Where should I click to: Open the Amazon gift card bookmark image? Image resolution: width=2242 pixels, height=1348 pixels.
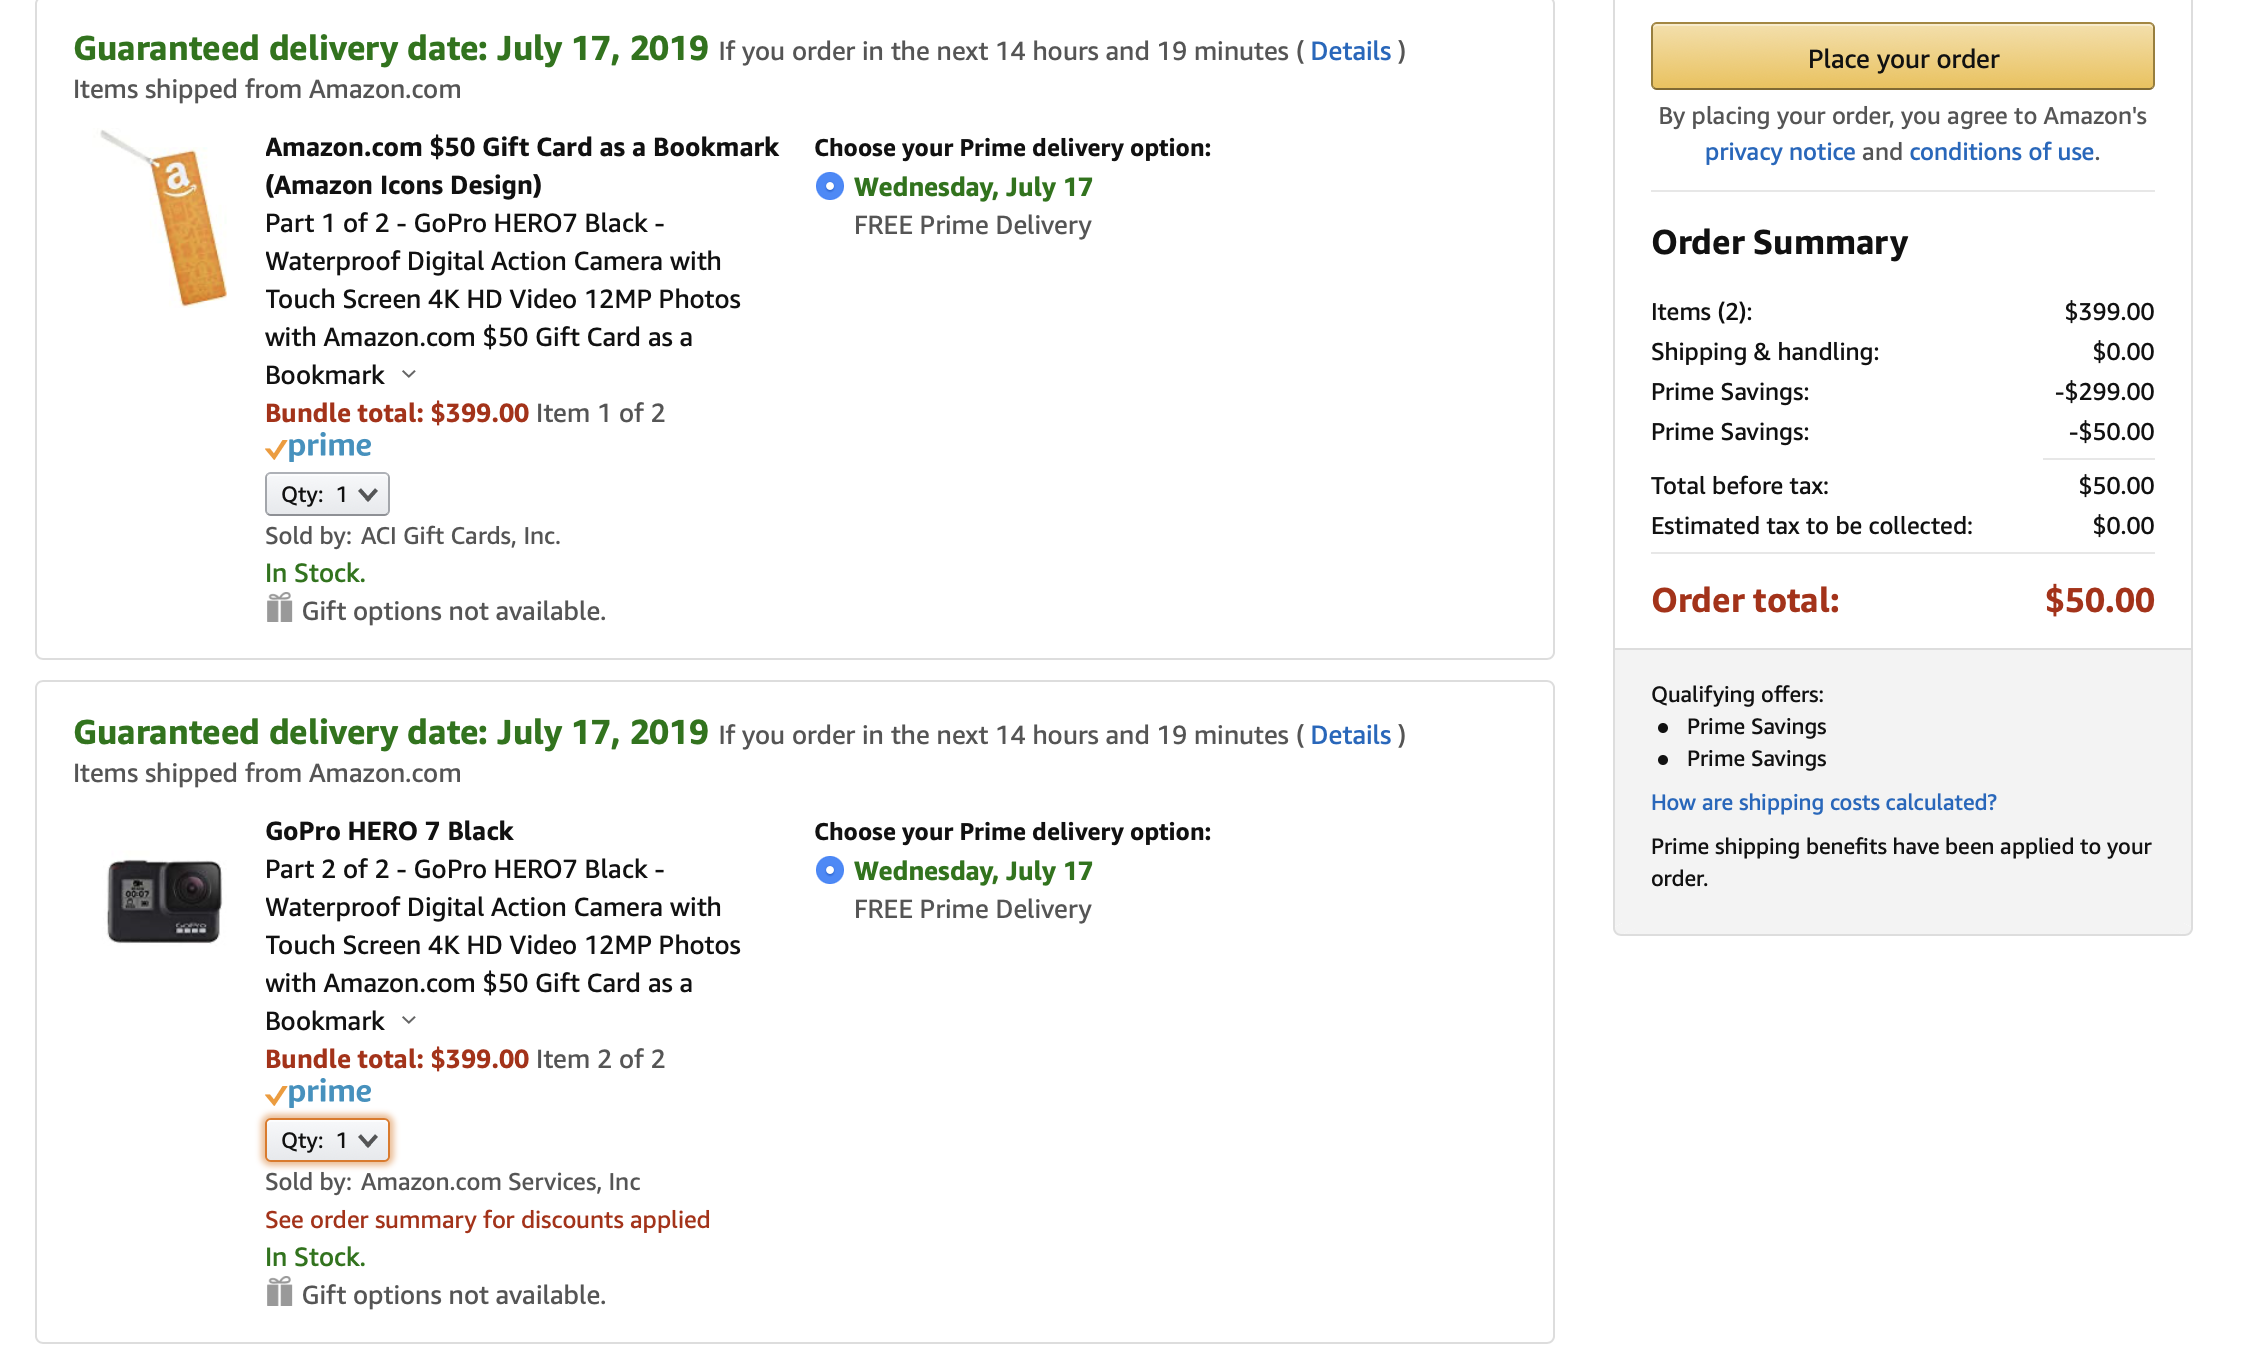tap(166, 218)
